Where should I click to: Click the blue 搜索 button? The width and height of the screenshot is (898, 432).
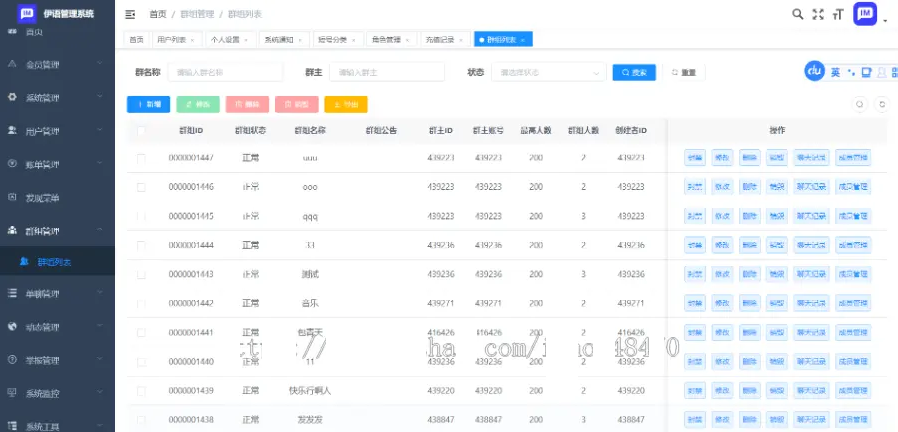coord(637,72)
